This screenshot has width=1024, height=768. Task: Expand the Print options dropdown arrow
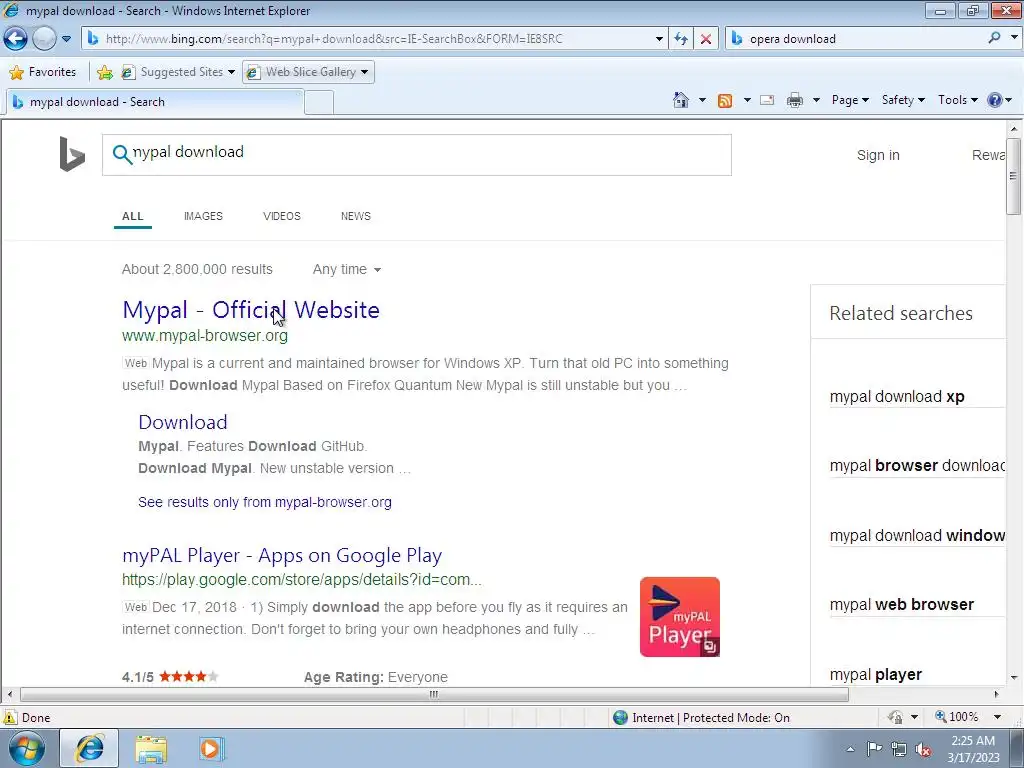click(x=816, y=100)
